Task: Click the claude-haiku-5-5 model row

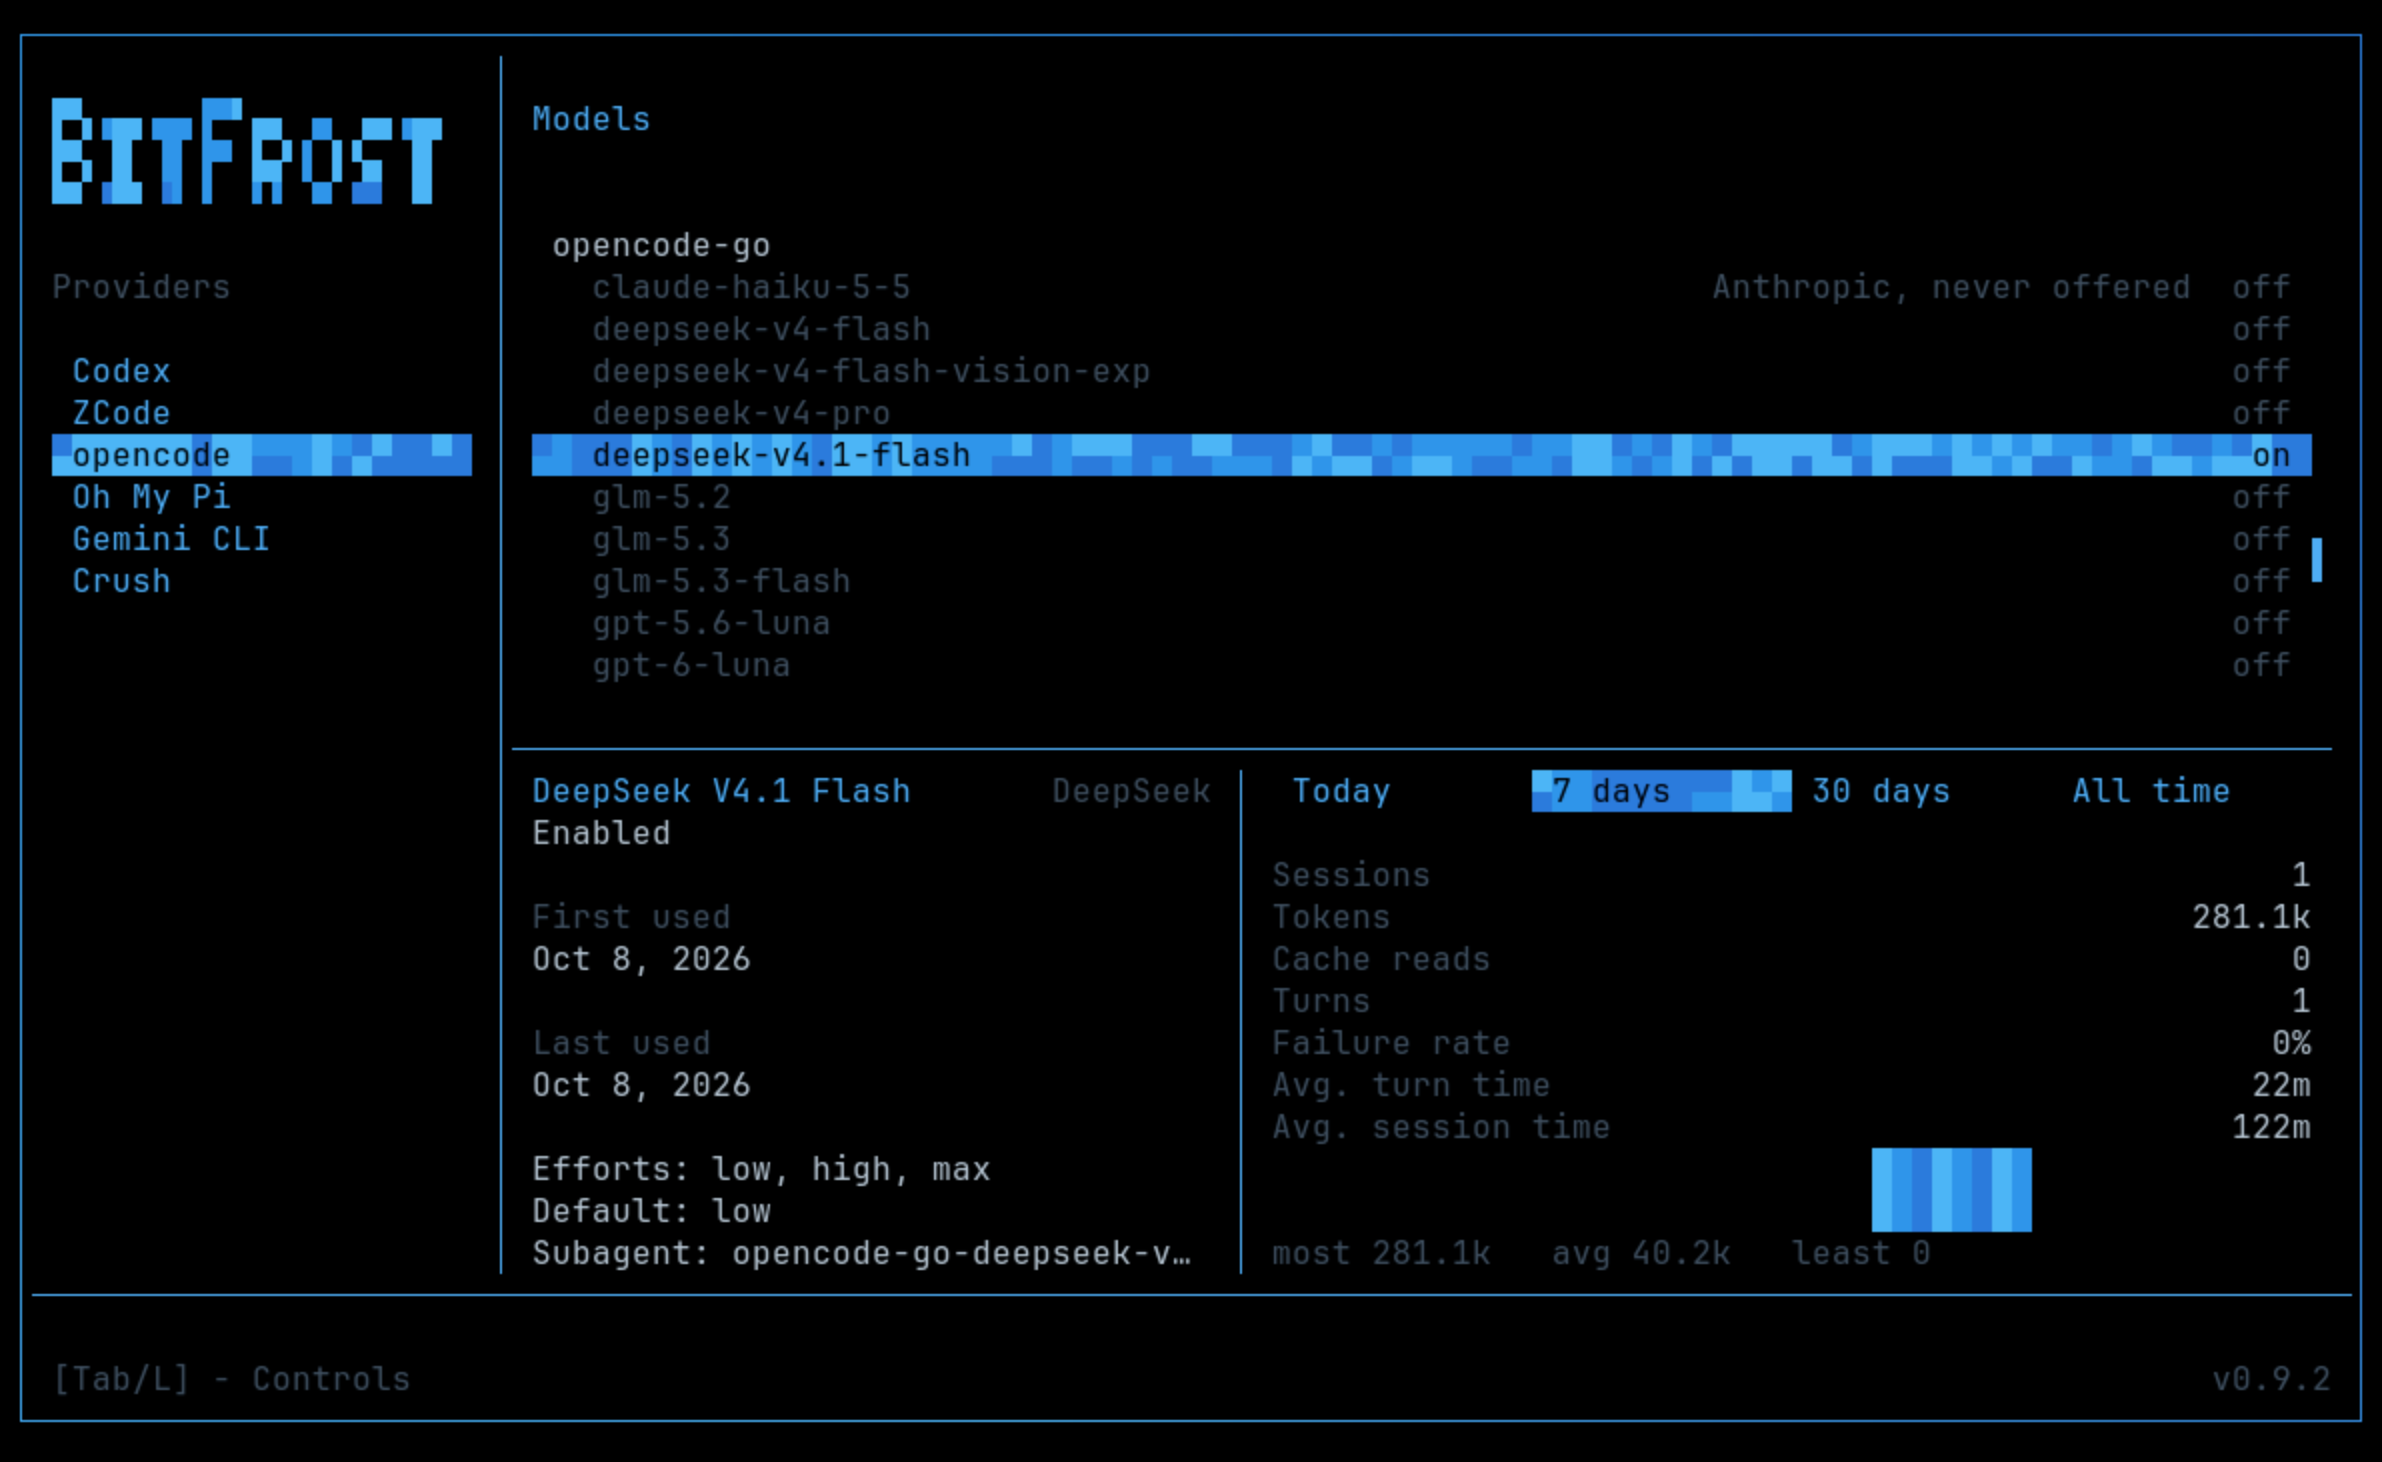Action: (x=1421, y=287)
